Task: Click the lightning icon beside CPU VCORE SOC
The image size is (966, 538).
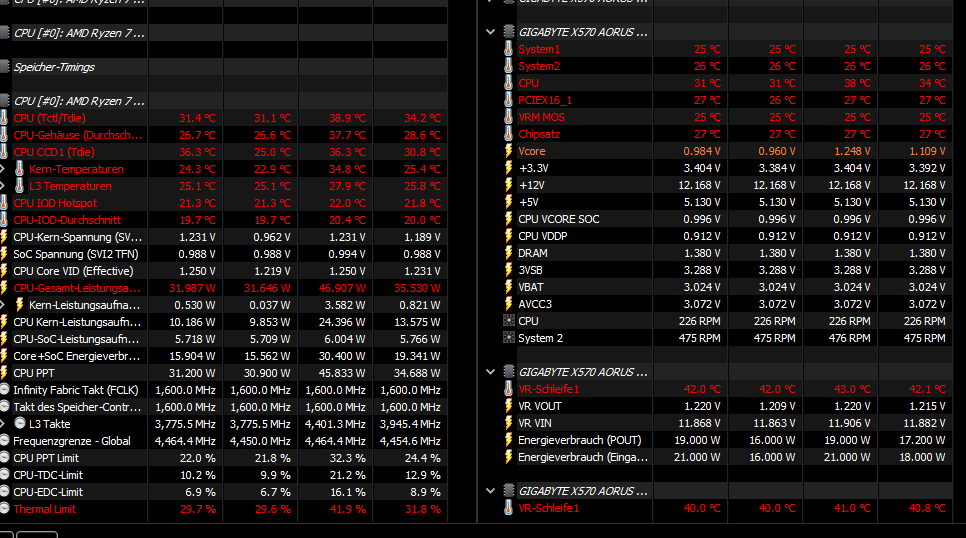Action: (508, 219)
